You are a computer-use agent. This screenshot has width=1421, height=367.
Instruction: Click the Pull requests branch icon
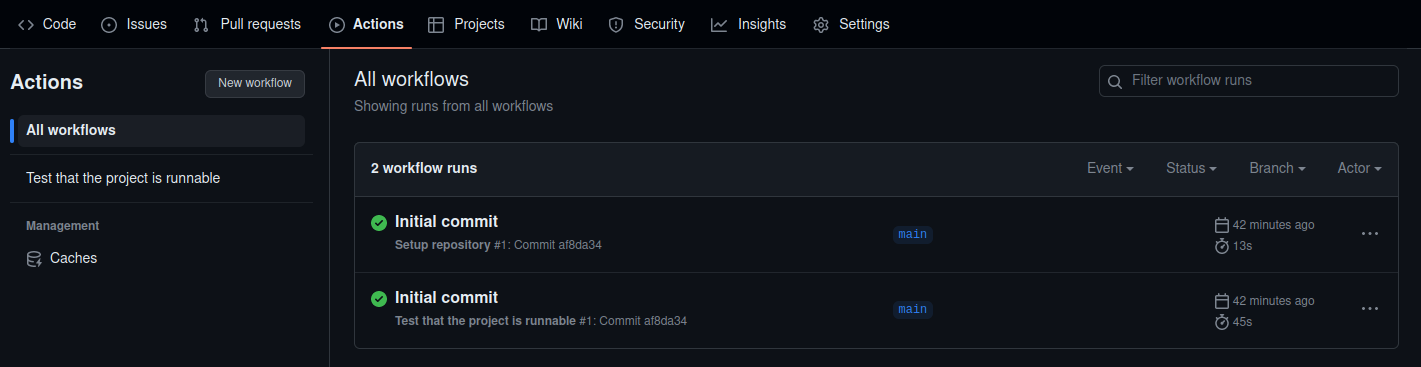pos(201,24)
